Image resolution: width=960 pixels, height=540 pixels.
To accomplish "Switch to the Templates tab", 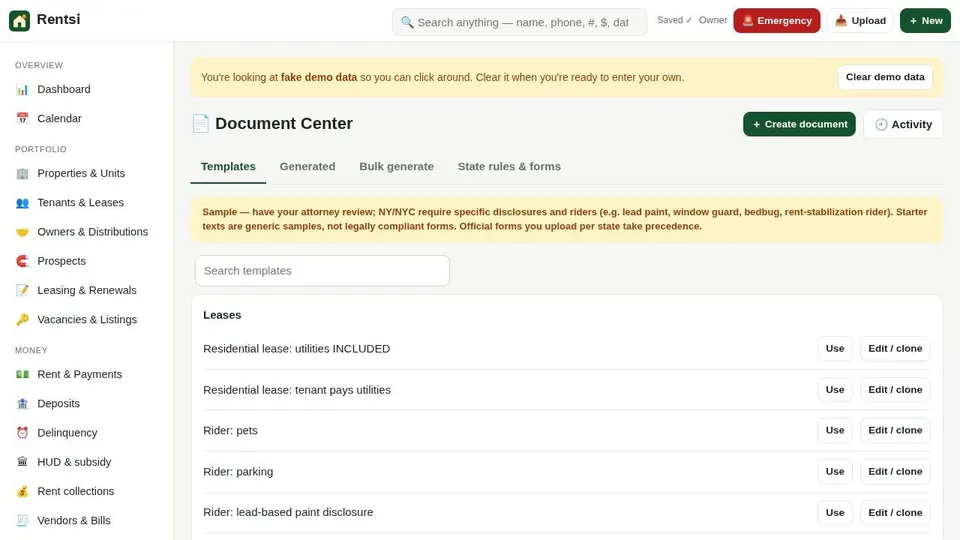I will 228,167.
